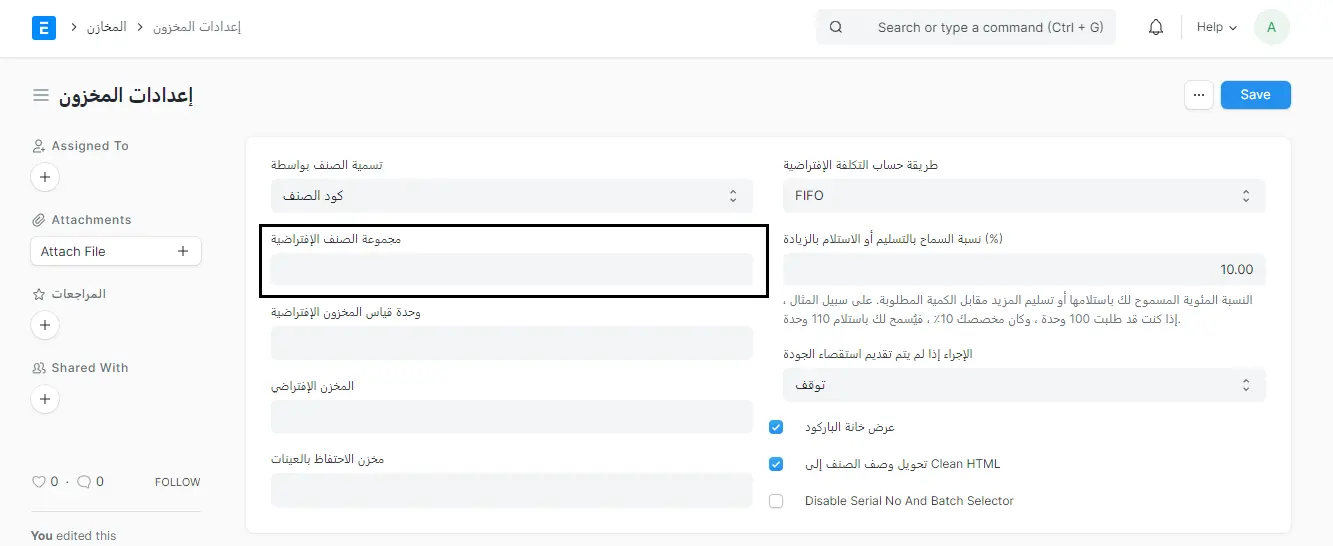The height and width of the screenshot is (546, 1333).
Task: Focus the search command bar
Action: click(966, 28)
